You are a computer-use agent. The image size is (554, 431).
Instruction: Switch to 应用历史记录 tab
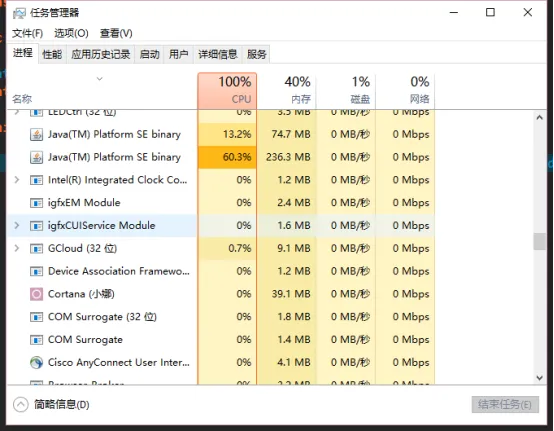tap(101, 54)
